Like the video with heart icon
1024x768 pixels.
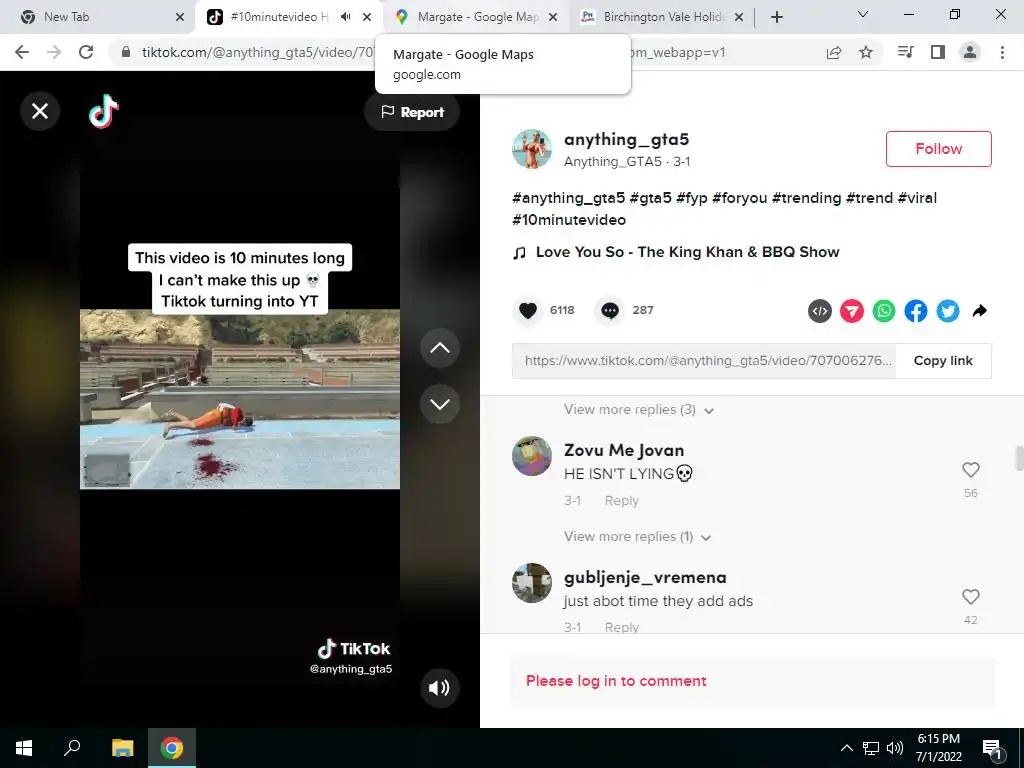pyautogui.click(x=528, y=310)
